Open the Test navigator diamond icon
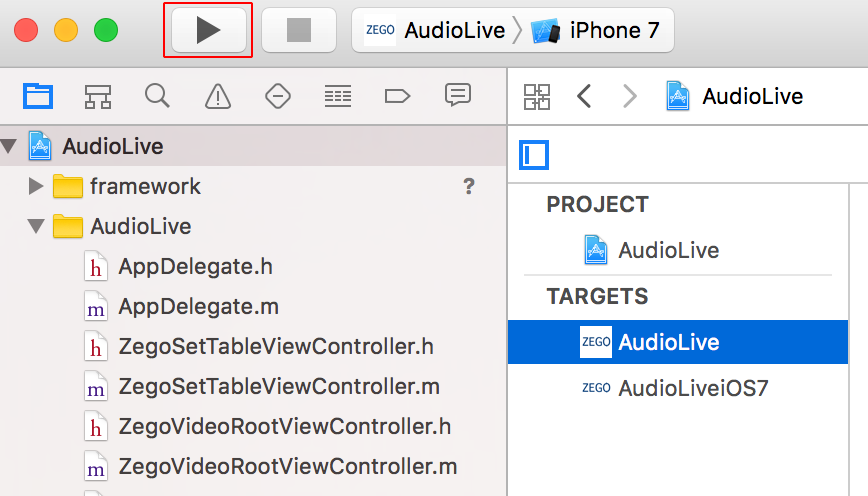Viewport: 868px width, 496px height. tap(278, 96)
